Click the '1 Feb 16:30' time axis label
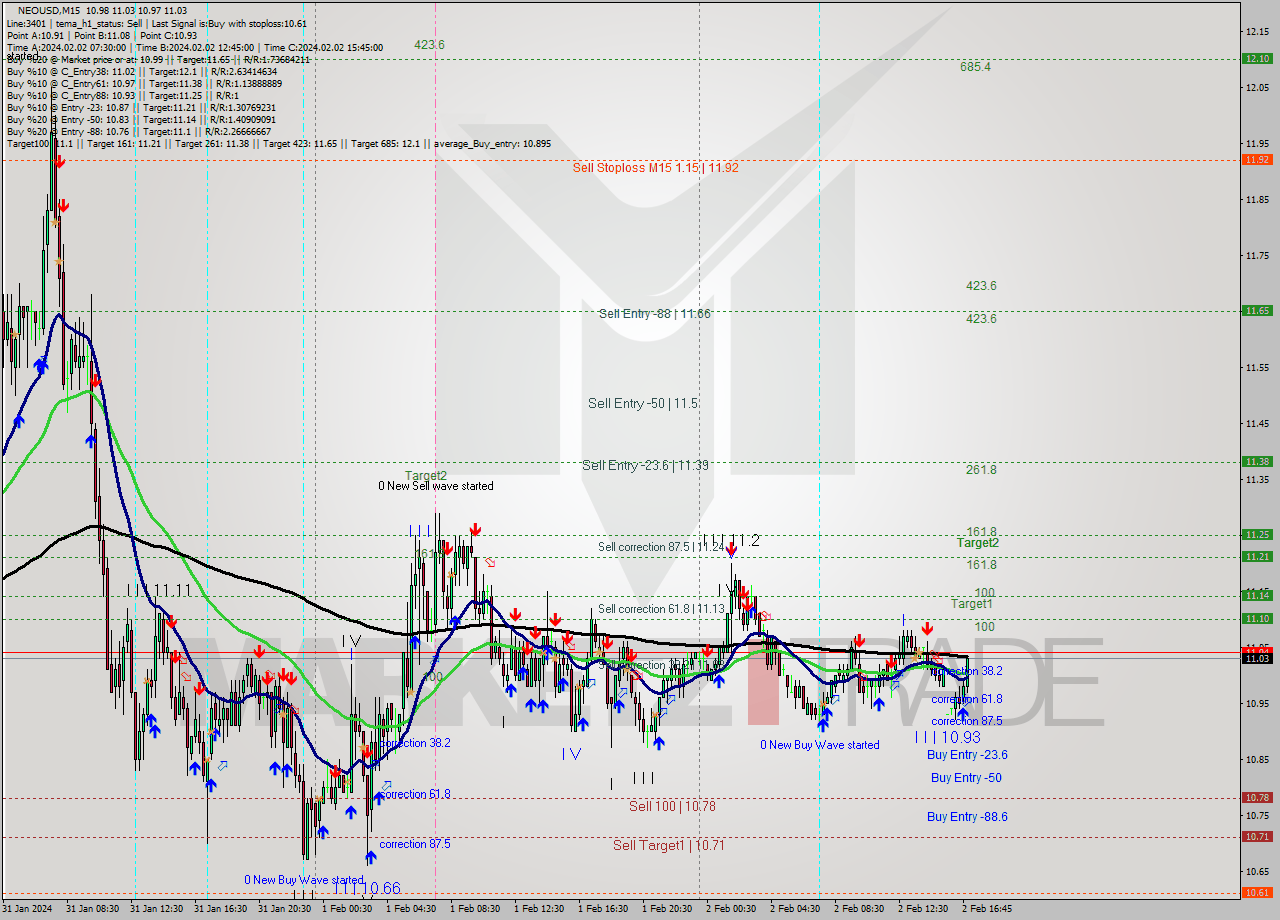 [603, 909]
